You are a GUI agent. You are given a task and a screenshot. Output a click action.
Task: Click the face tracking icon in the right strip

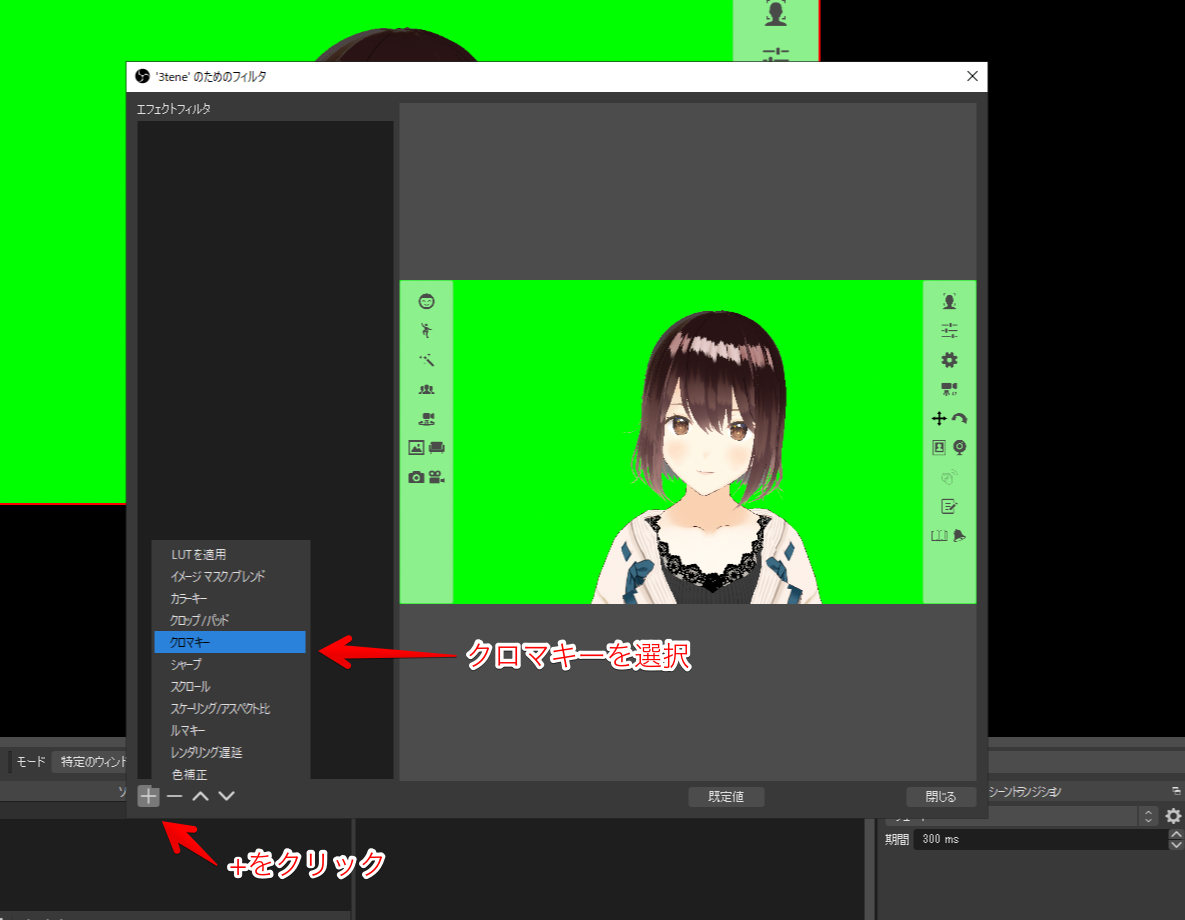[949, 300]
